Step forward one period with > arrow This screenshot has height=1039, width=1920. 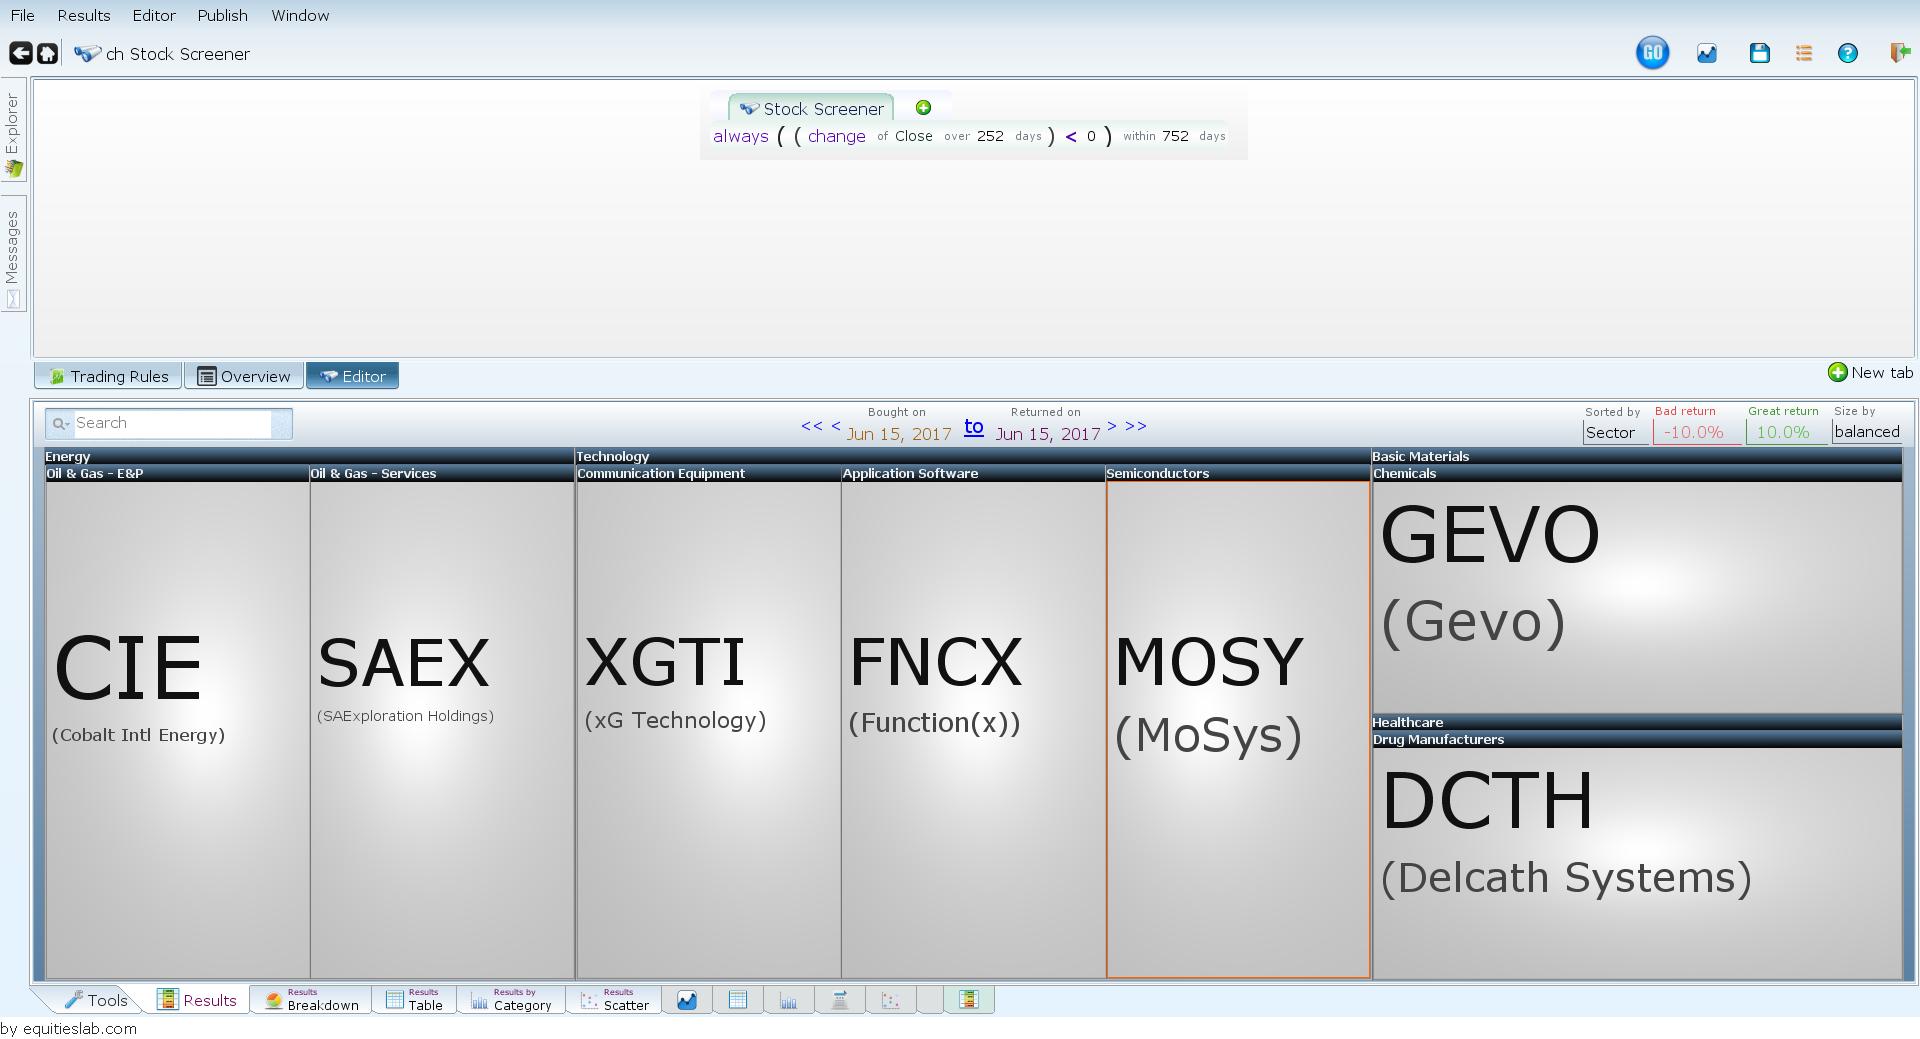[x=1111, y=426]
